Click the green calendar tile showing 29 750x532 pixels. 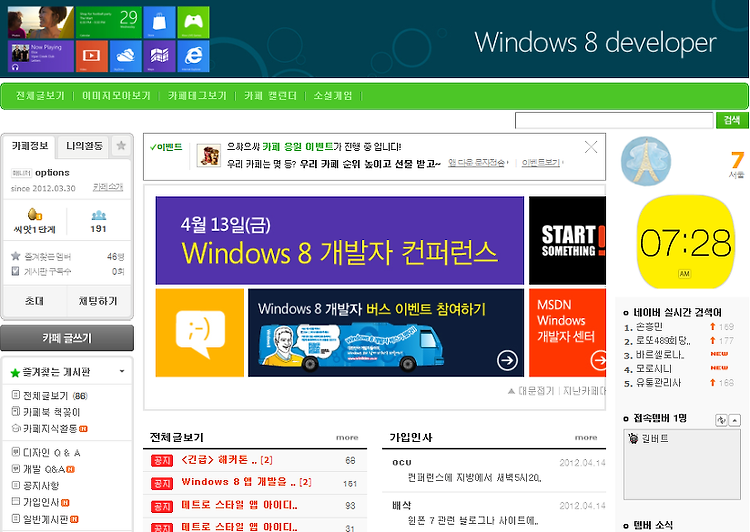(x=109, y=22)
